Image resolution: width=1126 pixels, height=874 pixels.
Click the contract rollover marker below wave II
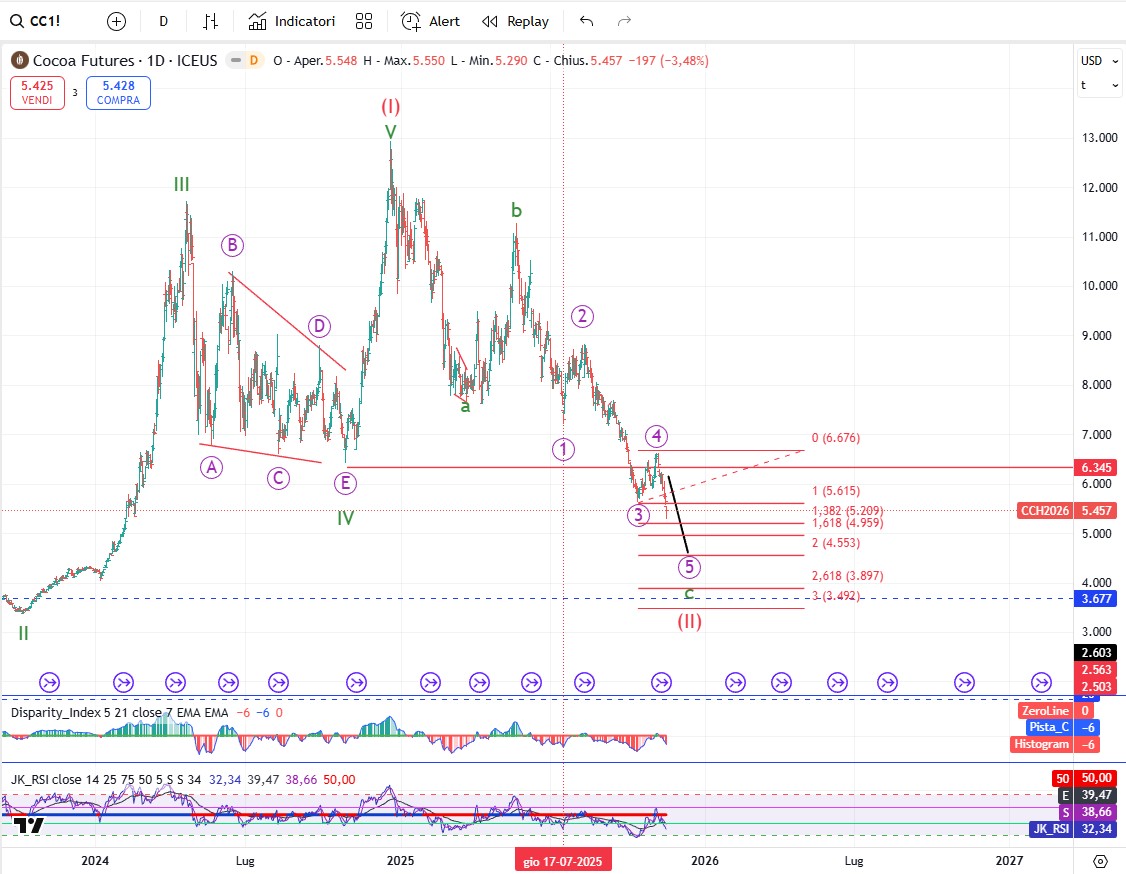click(22, 682)
